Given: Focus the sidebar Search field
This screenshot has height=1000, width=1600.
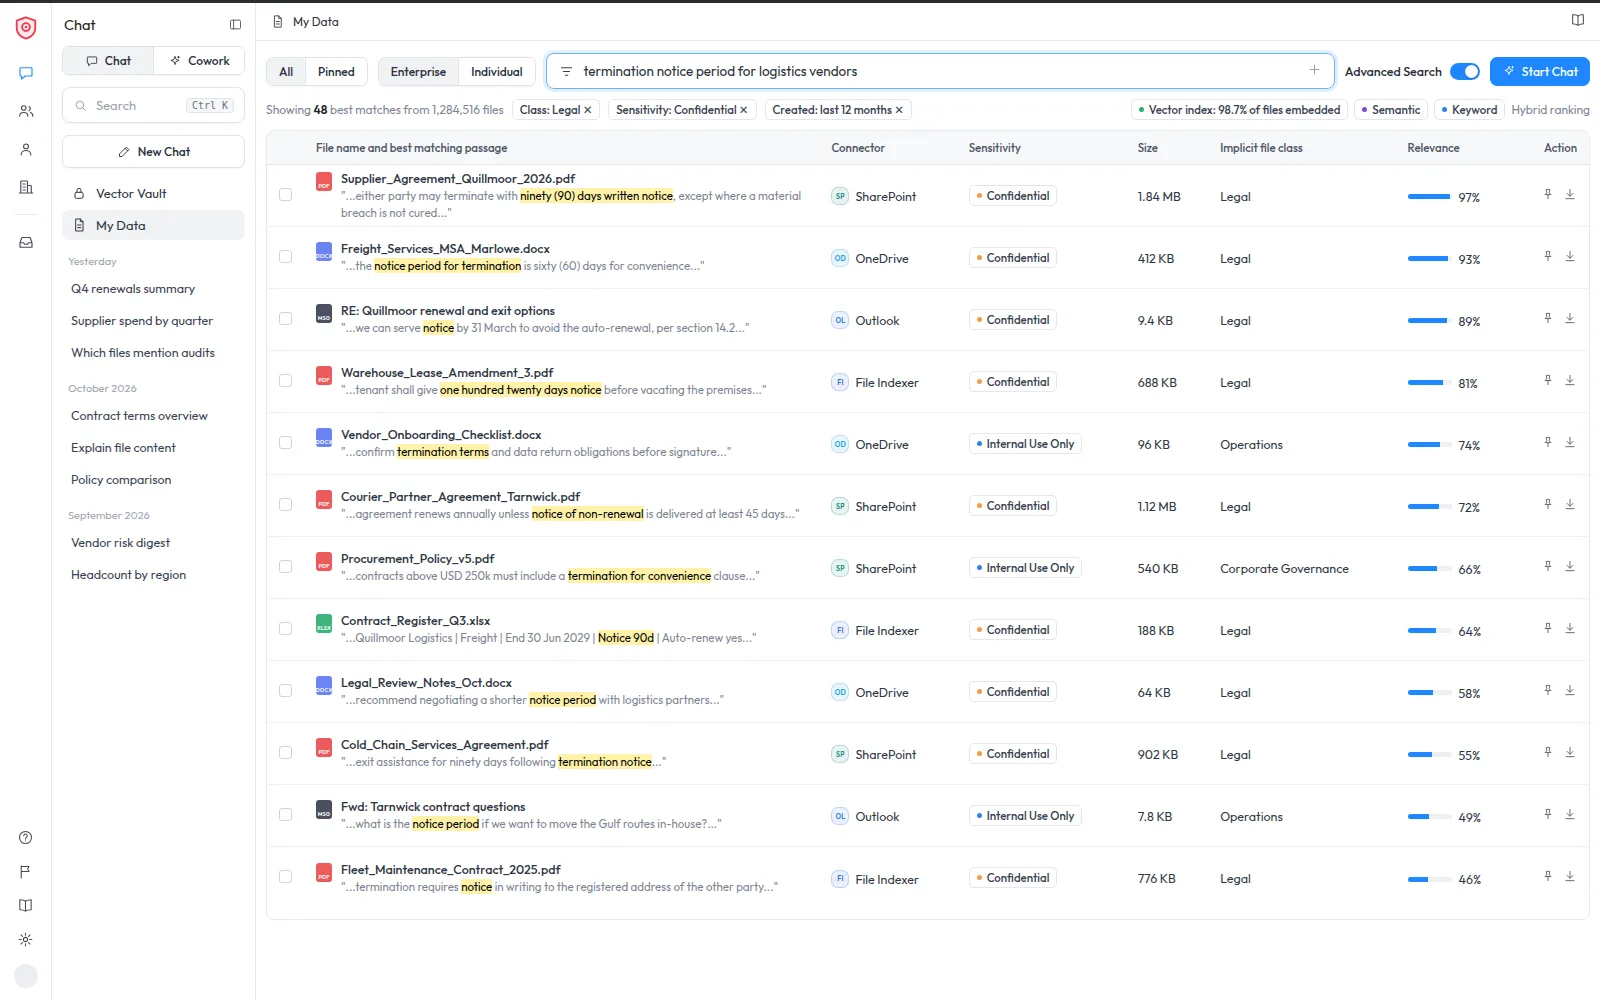Looking at the screenshot, I should click(x=153, y=106).
